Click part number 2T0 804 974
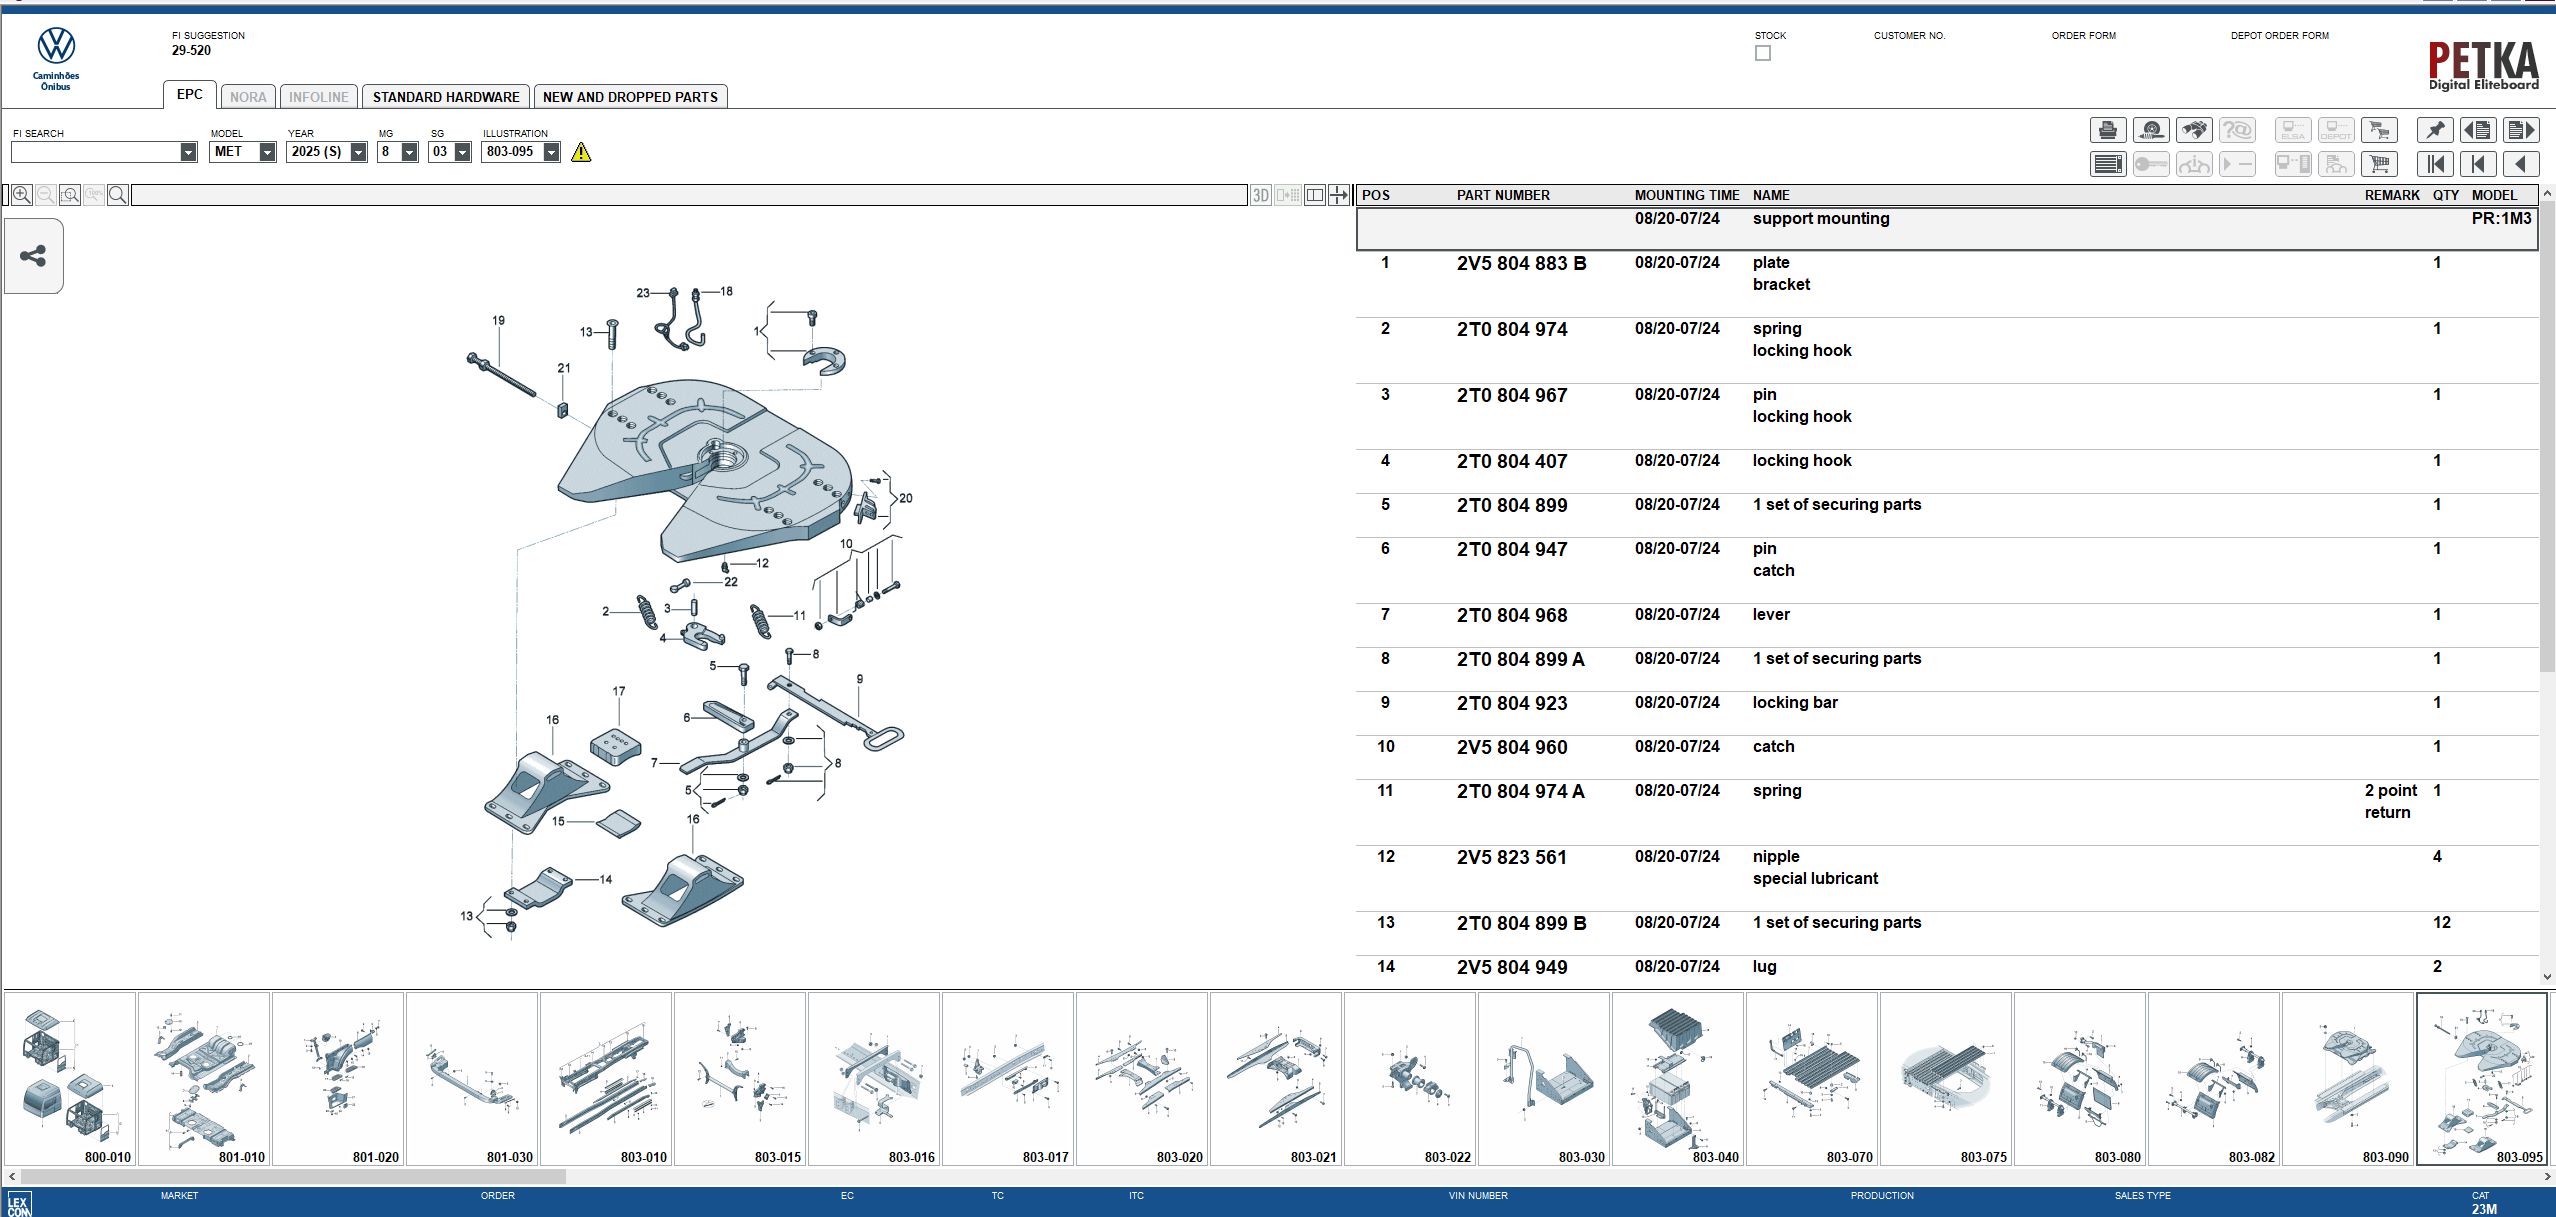Viewport: 2556px width, 1217px height. pos(1511,329)
